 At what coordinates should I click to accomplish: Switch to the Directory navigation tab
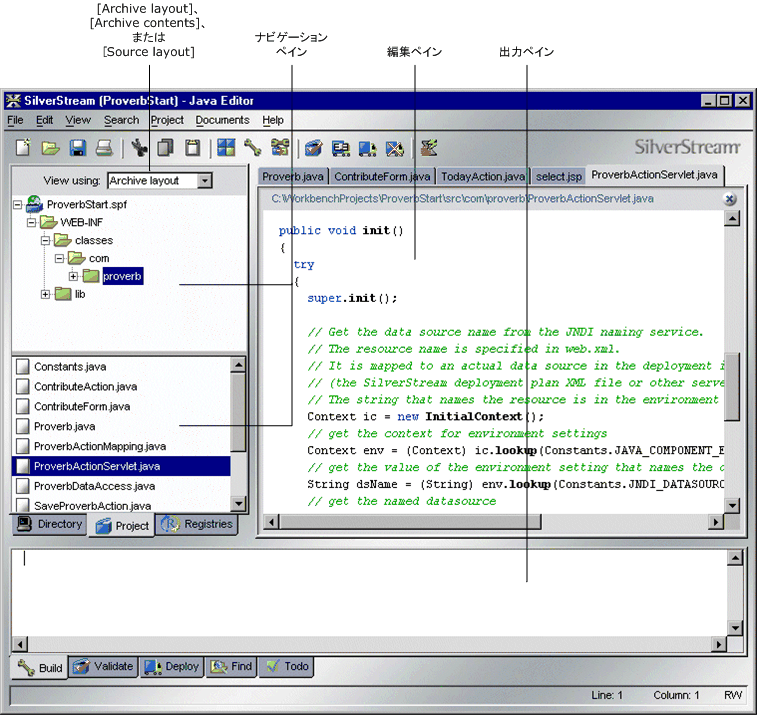(x=49, y=524)
